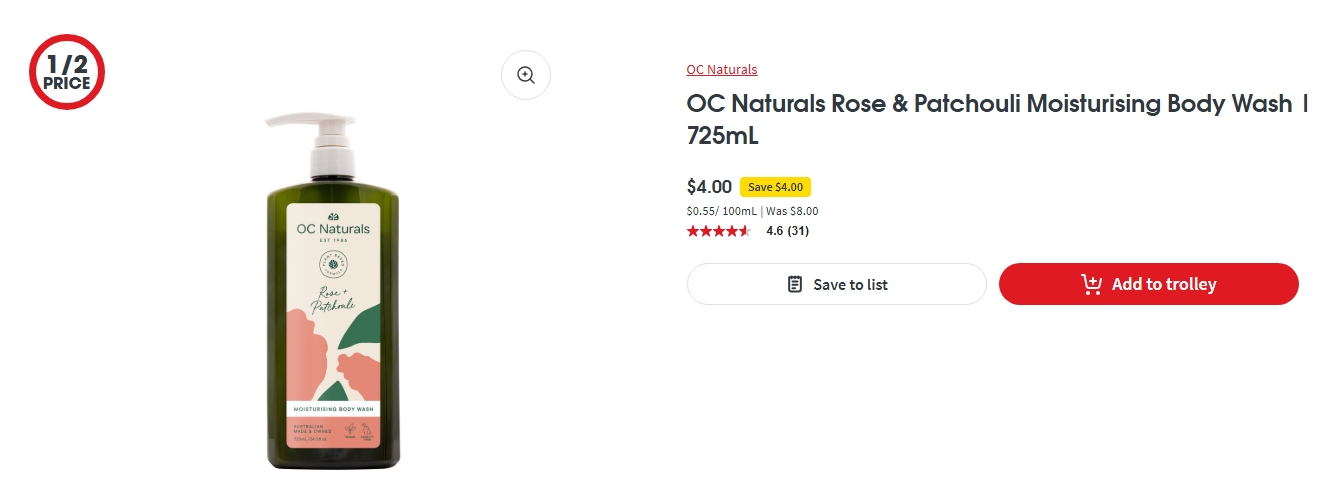
Task: Click the Rose + Patchouli script on label
Action: tap(331, 297)
